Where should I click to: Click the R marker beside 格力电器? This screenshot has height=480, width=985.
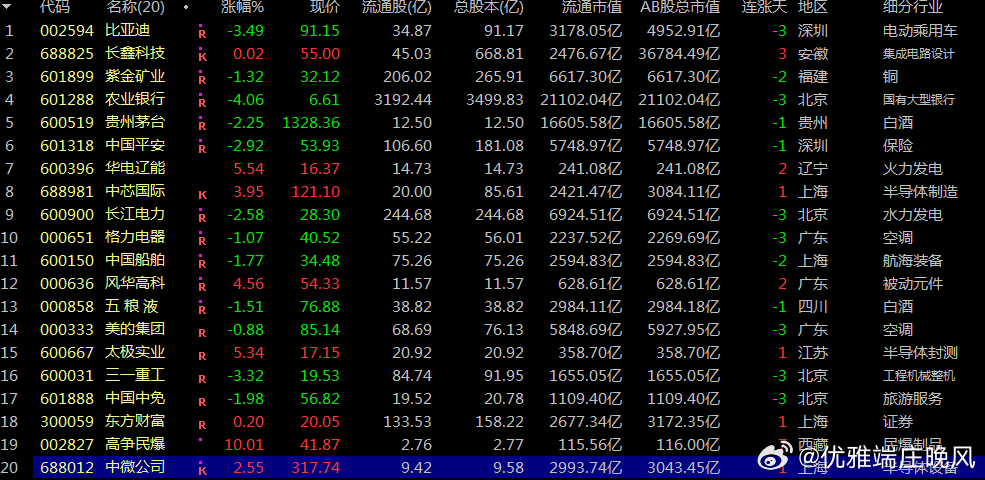[202, 241]
